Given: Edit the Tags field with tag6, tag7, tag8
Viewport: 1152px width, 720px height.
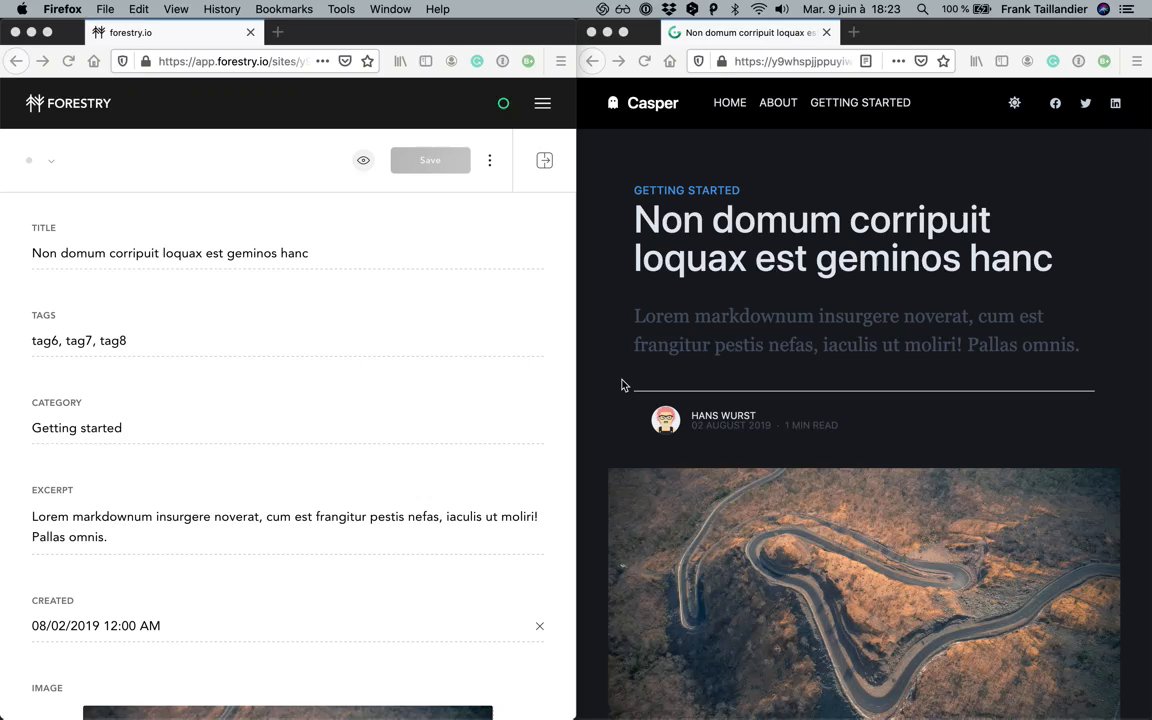Looking at the screenshot, I should coord(287,341).
